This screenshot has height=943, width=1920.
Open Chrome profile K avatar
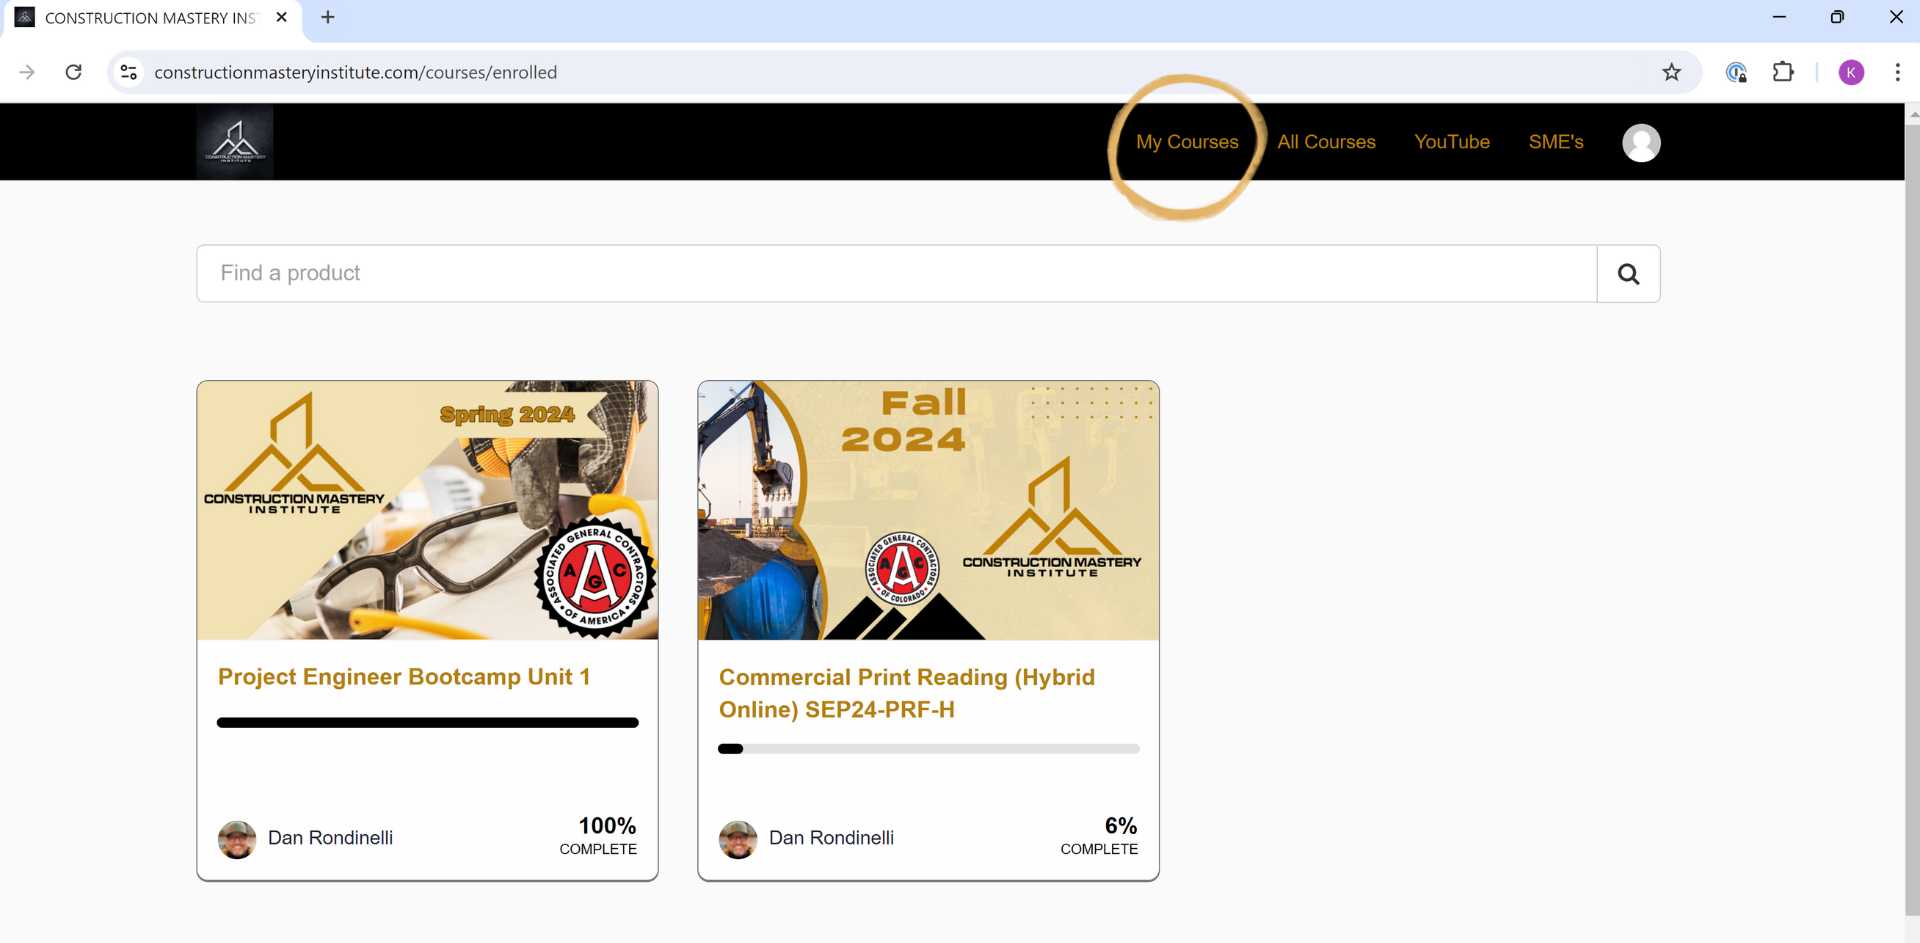(x=1851, y=72)
